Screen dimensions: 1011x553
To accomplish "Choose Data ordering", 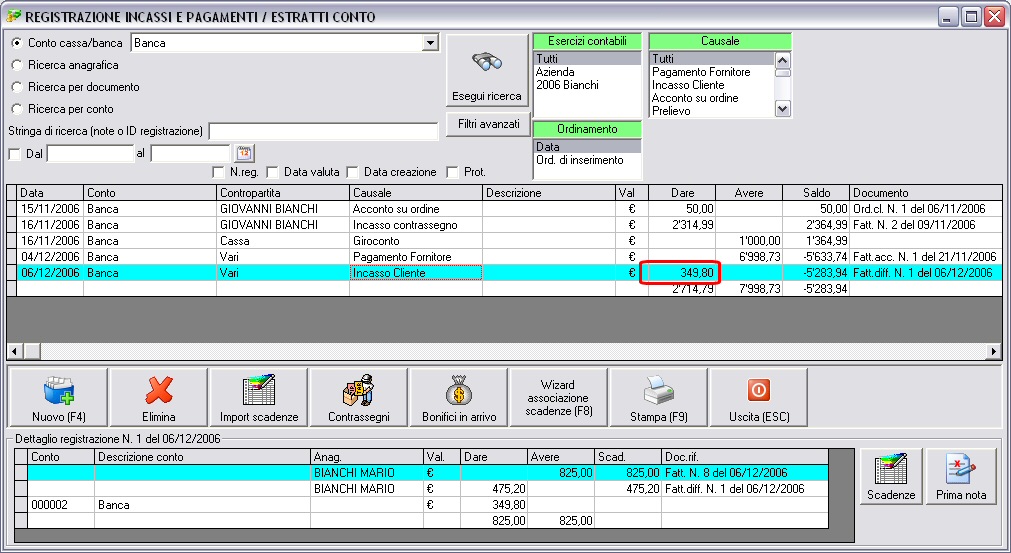I will click(587, 147).
